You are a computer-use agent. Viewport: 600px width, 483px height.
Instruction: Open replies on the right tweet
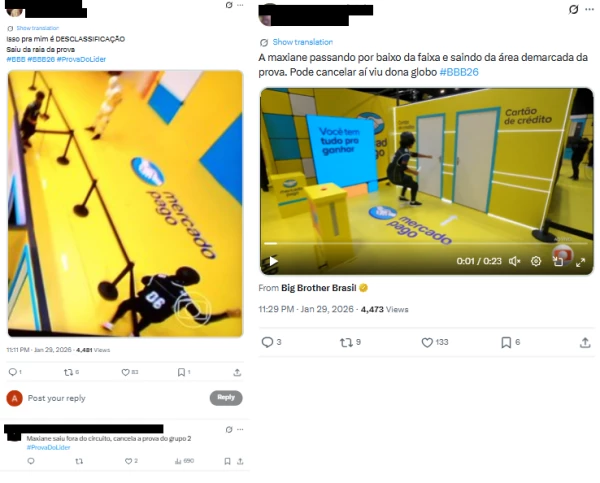click(267, 342)
